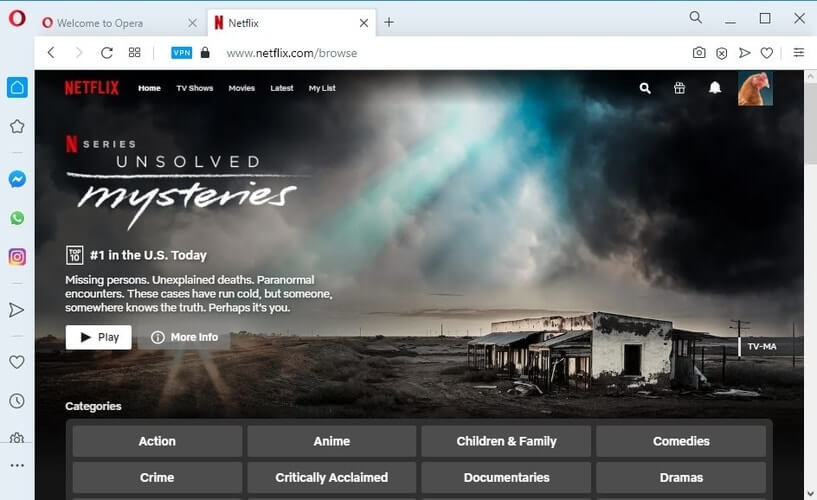Open TV Shows section
Image resolution: width=817 pixels, height=500 pixels.
point(194,88)
